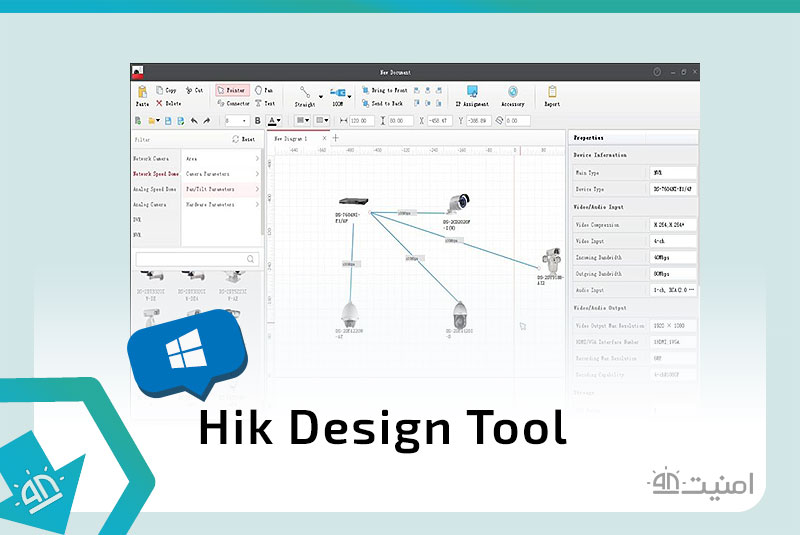This screenshot has width=800, height=535.
Task: Click the 100M cable icon
Action: pos(337,93)
